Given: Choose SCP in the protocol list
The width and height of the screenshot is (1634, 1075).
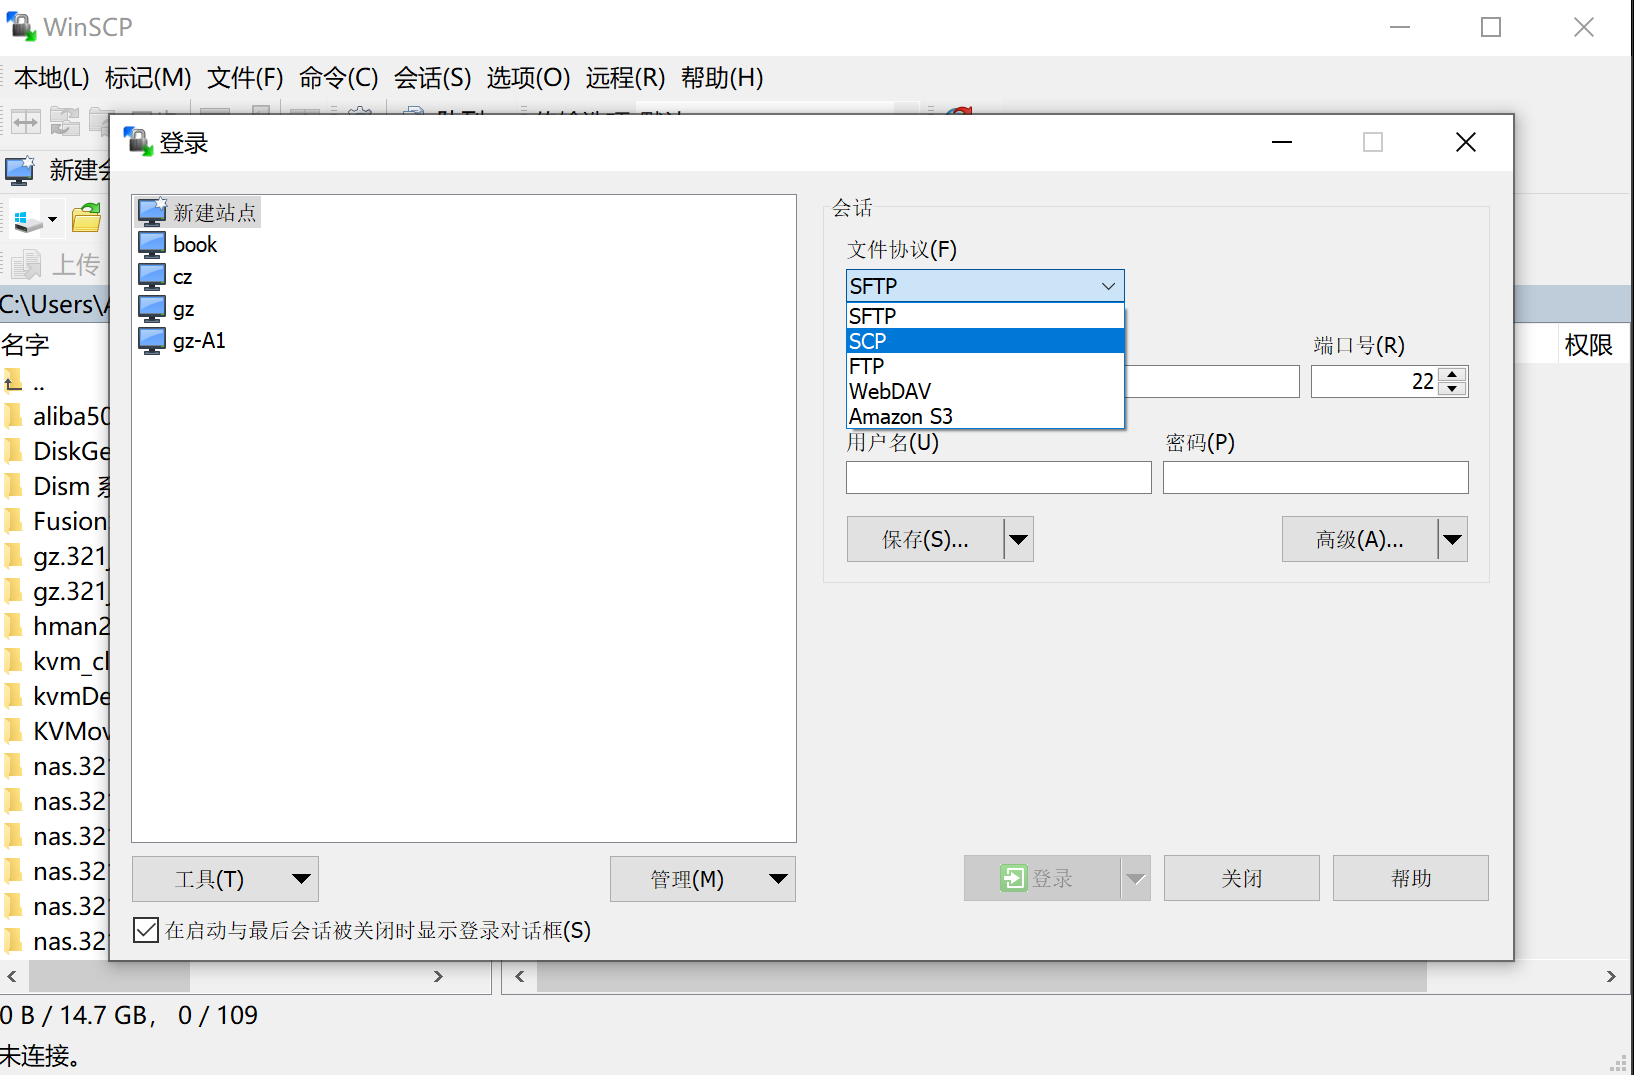Looking at the screenshot, I should [985, 341].
